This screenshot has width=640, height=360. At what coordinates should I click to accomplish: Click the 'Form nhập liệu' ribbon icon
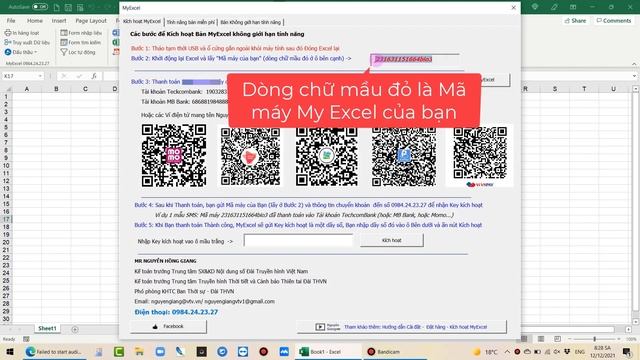click(x=64, y=33)
